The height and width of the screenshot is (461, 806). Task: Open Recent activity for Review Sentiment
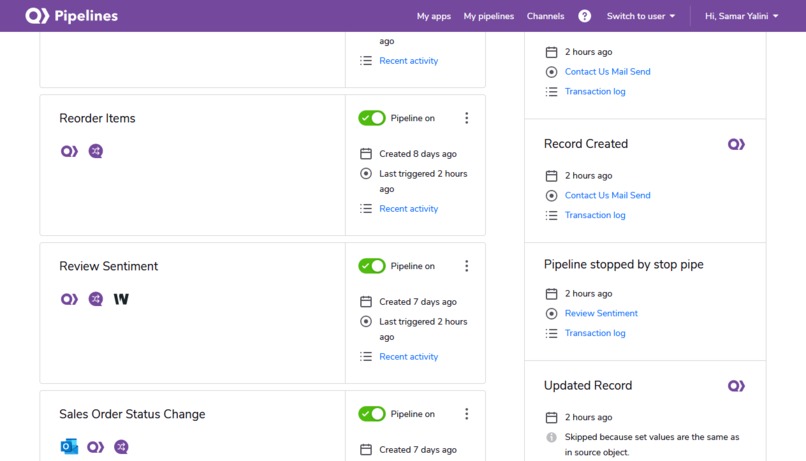click(409, 357)
